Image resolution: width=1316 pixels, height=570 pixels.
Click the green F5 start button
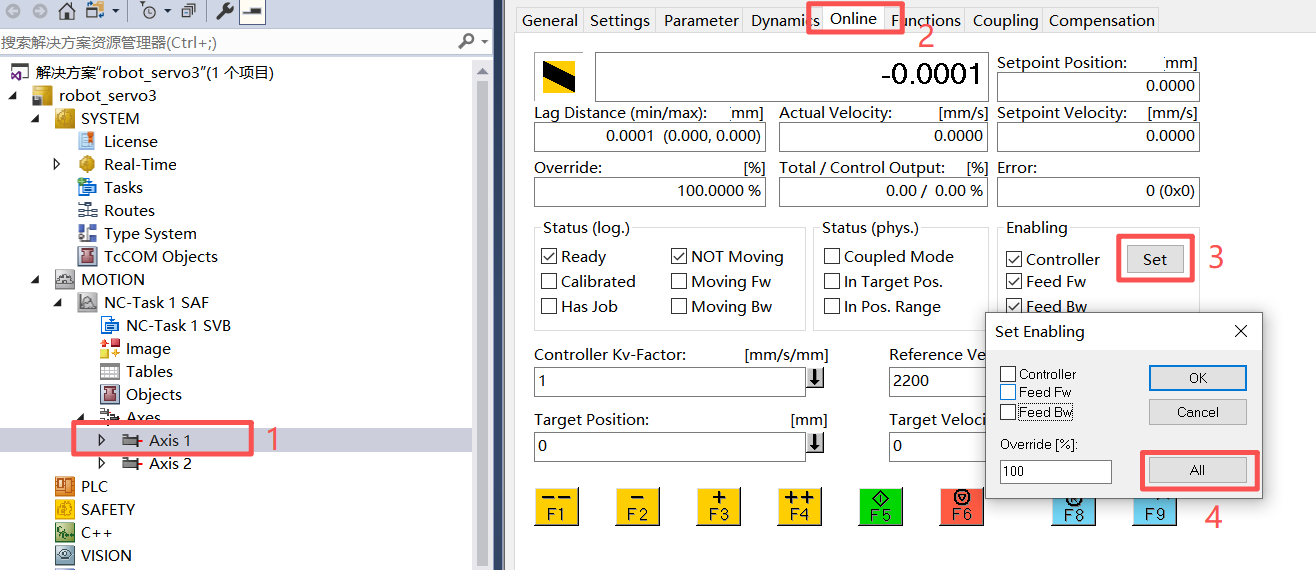pos(879,507)
